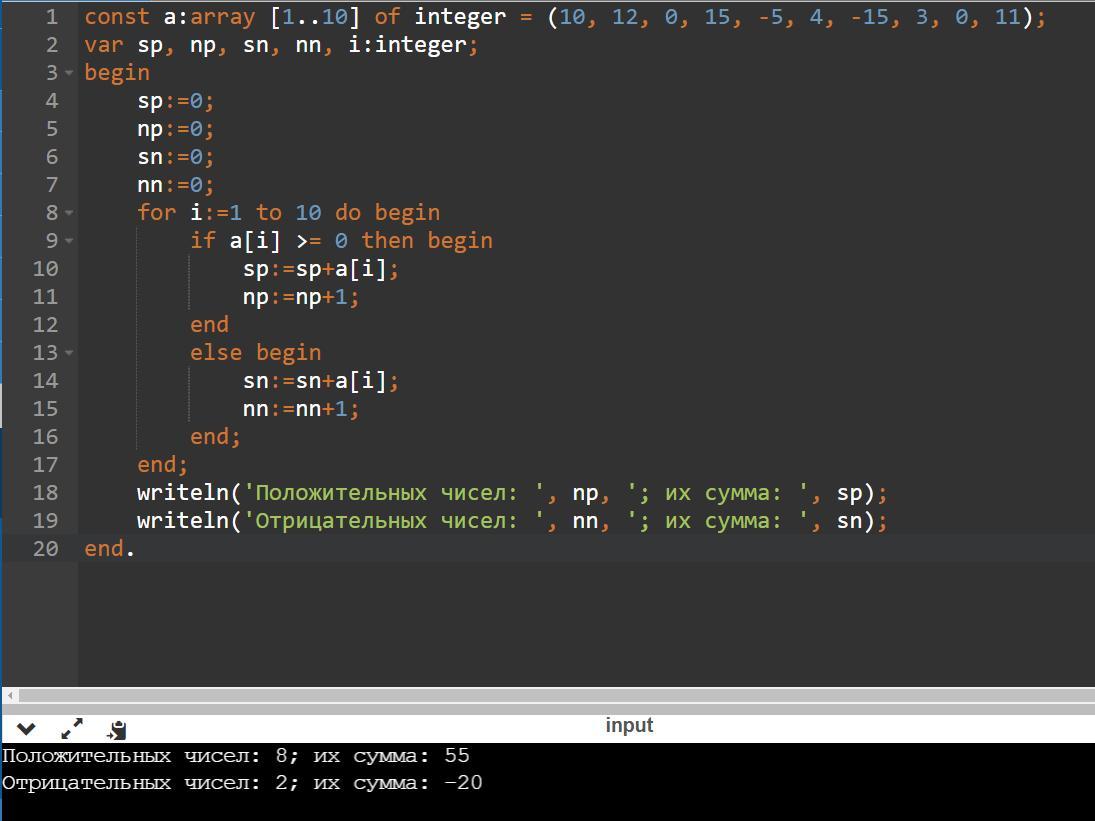Place cursor on 'nn:=0;' statement
1095x821 pixels.
(175, 185)
